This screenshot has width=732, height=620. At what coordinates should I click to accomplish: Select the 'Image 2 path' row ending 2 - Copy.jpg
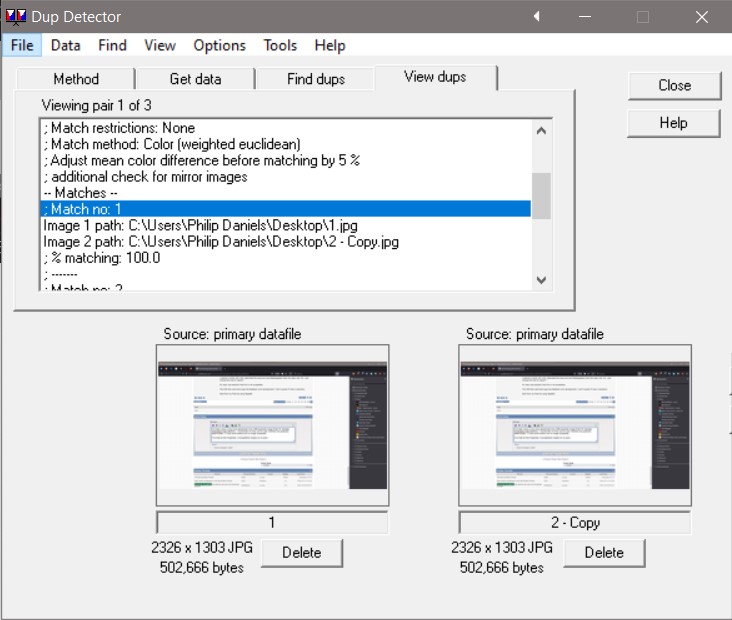pyautogui.click(x=286, y=242)
